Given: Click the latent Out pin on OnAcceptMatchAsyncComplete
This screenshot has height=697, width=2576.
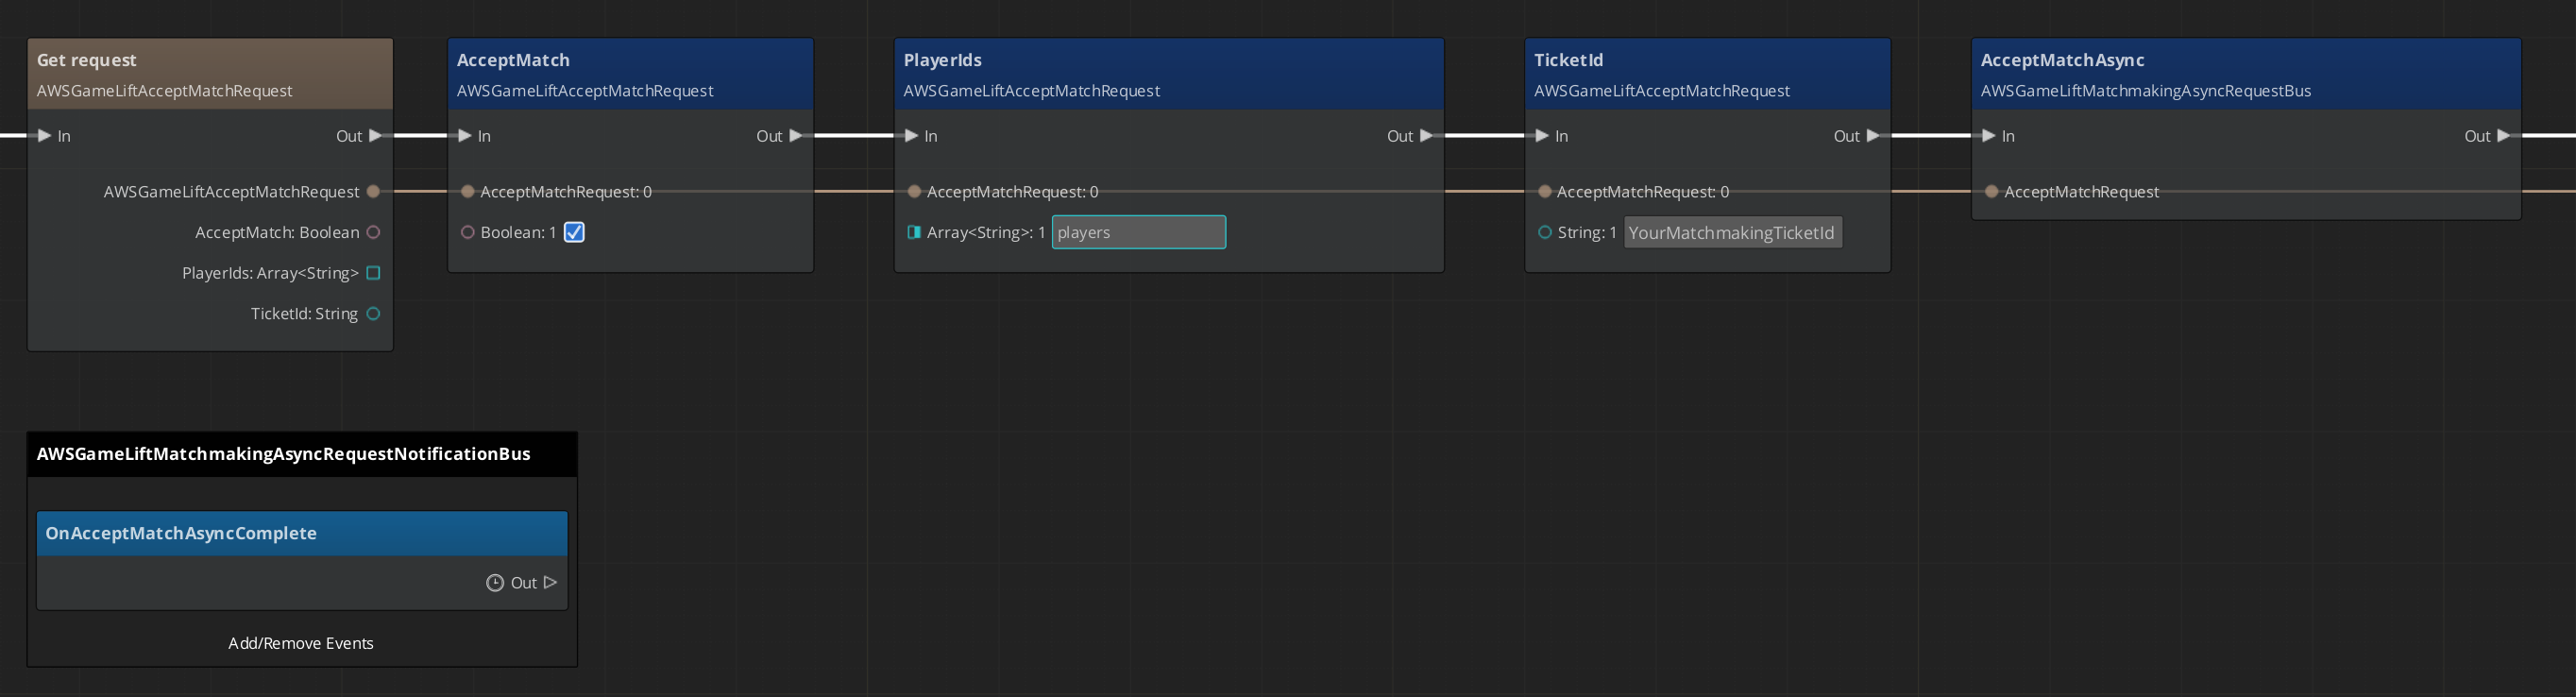Looking at the screenshot, I should click(549, 582).
